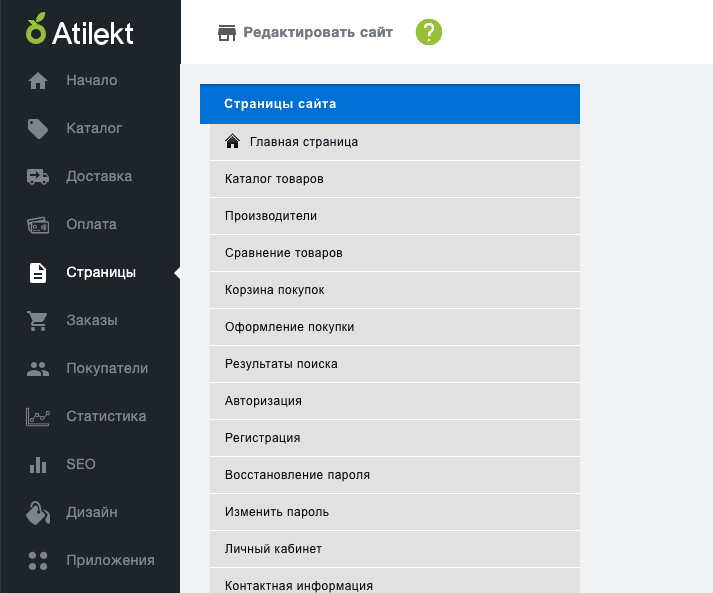Click the Atilekt apple logo

[x=36, y=28]
